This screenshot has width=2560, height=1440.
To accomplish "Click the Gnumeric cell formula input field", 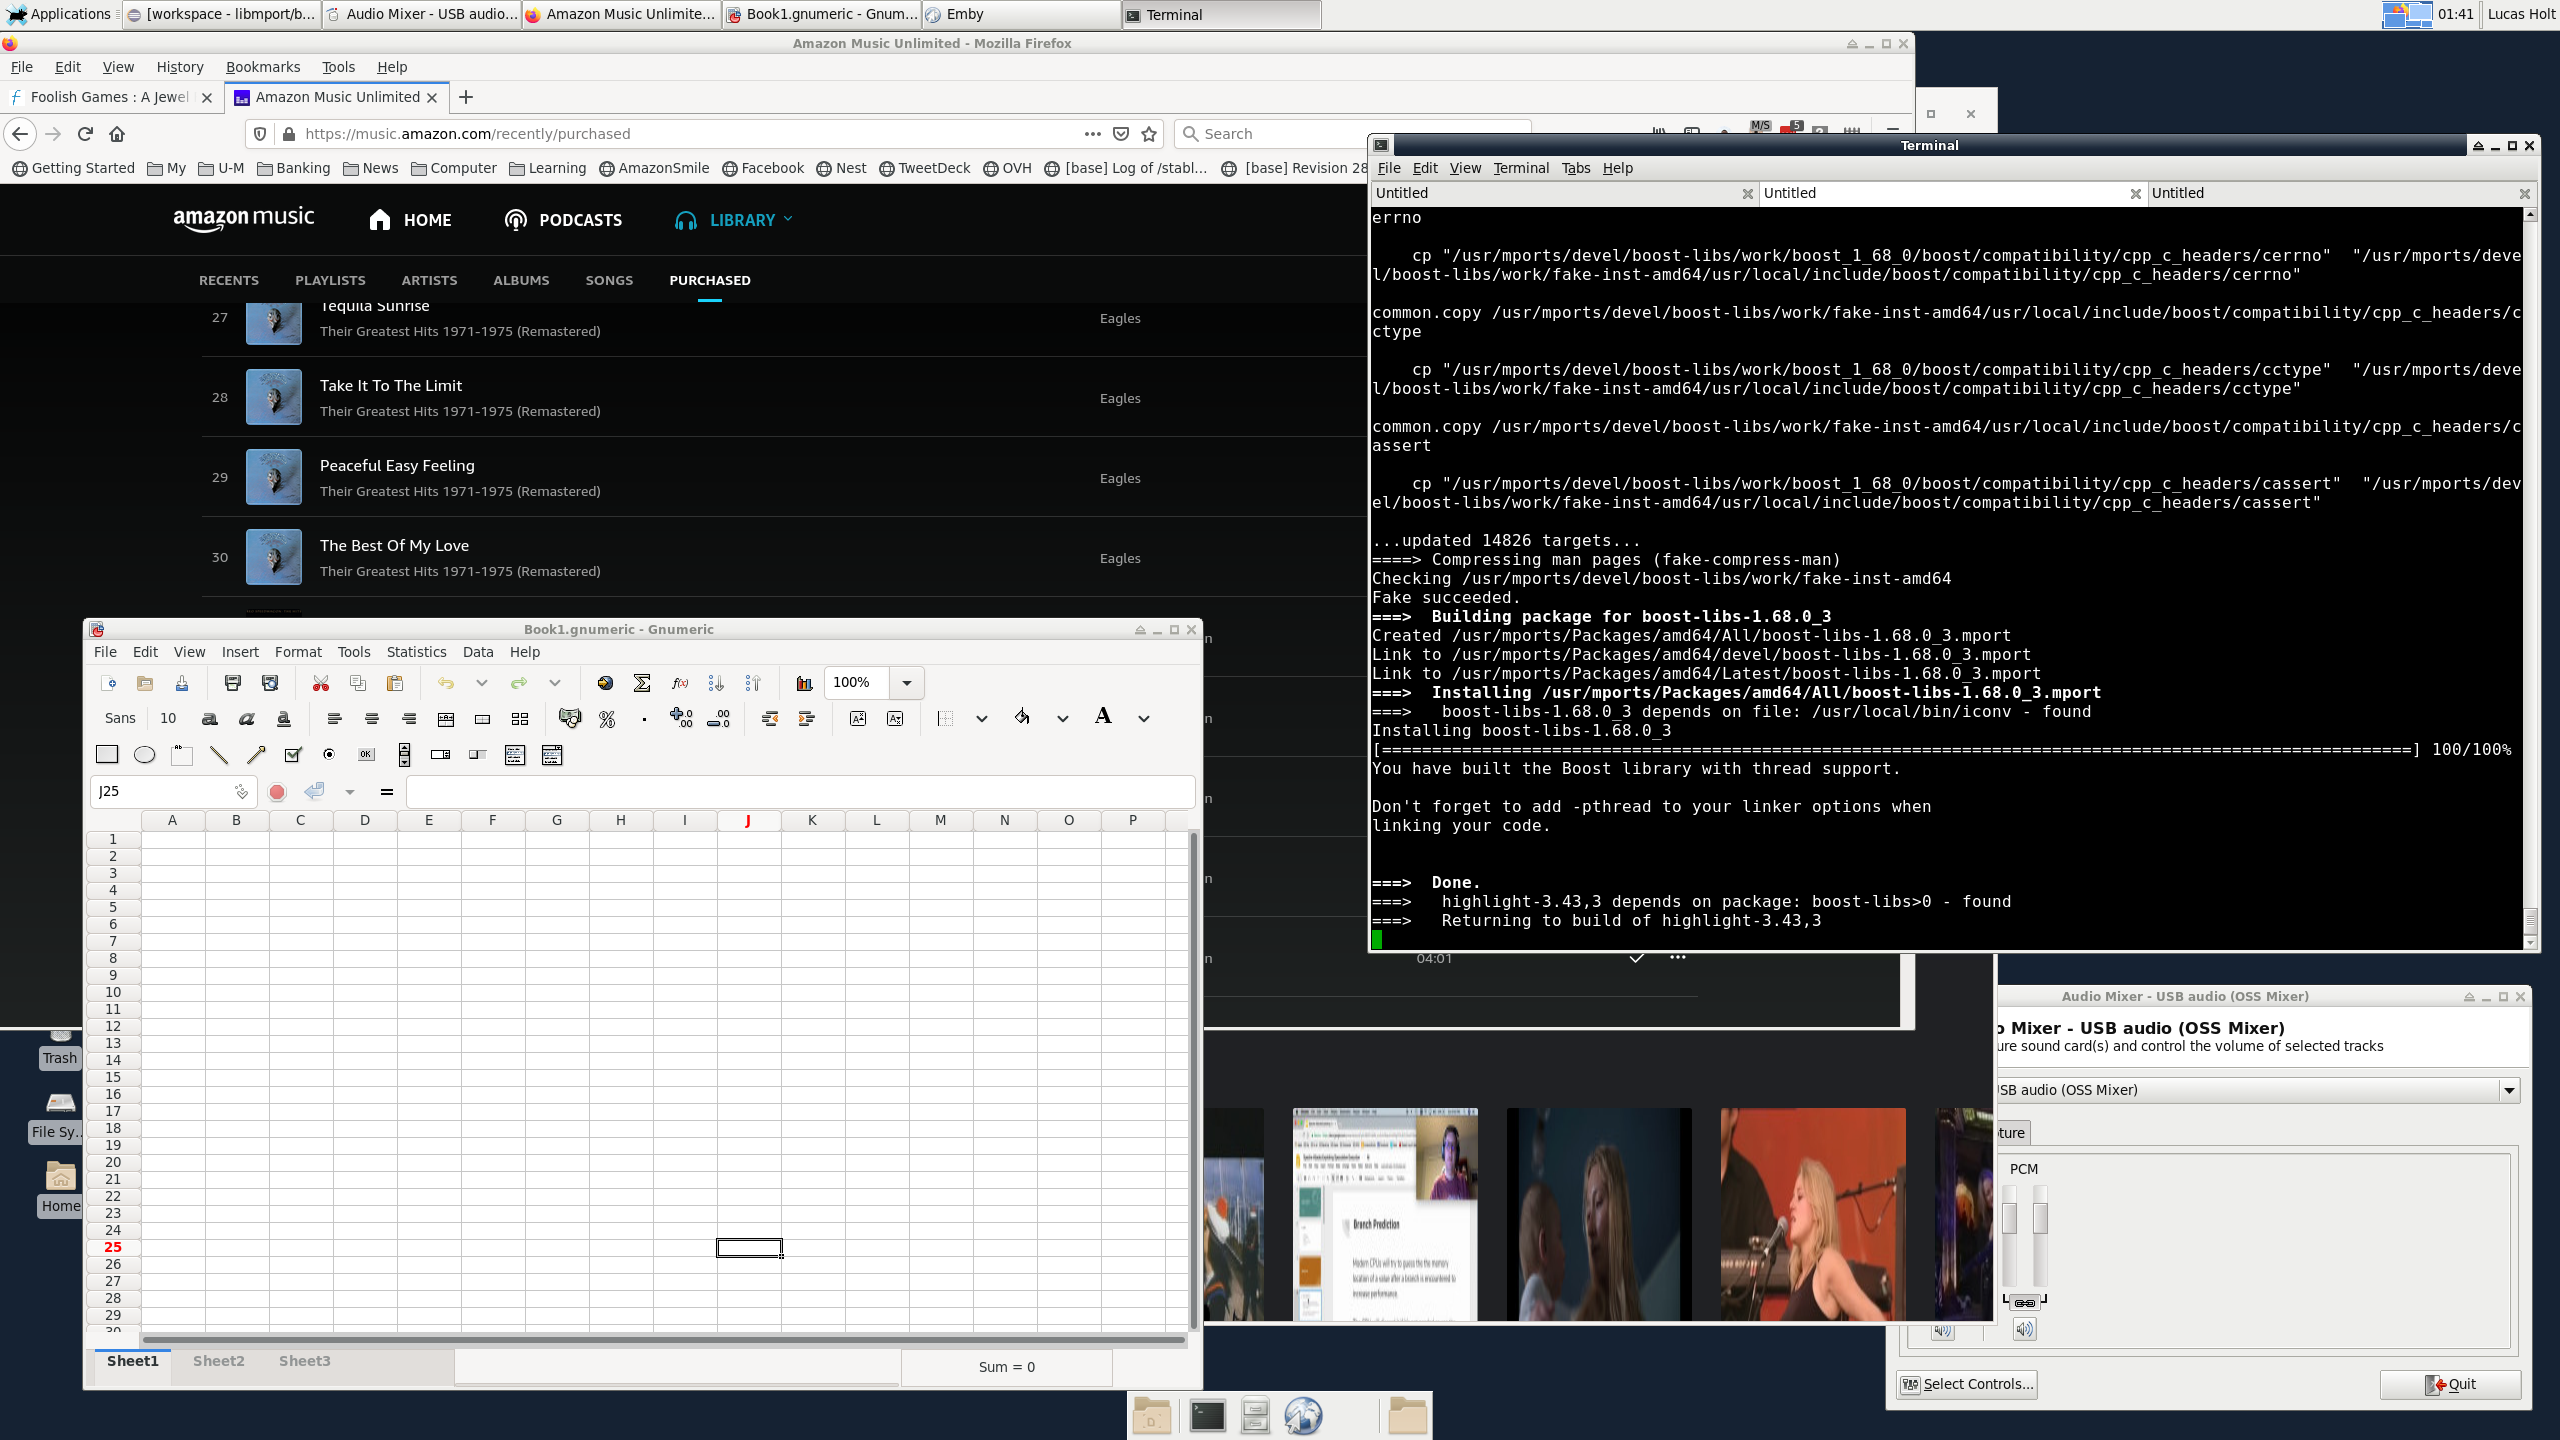I will click(800, 792).
